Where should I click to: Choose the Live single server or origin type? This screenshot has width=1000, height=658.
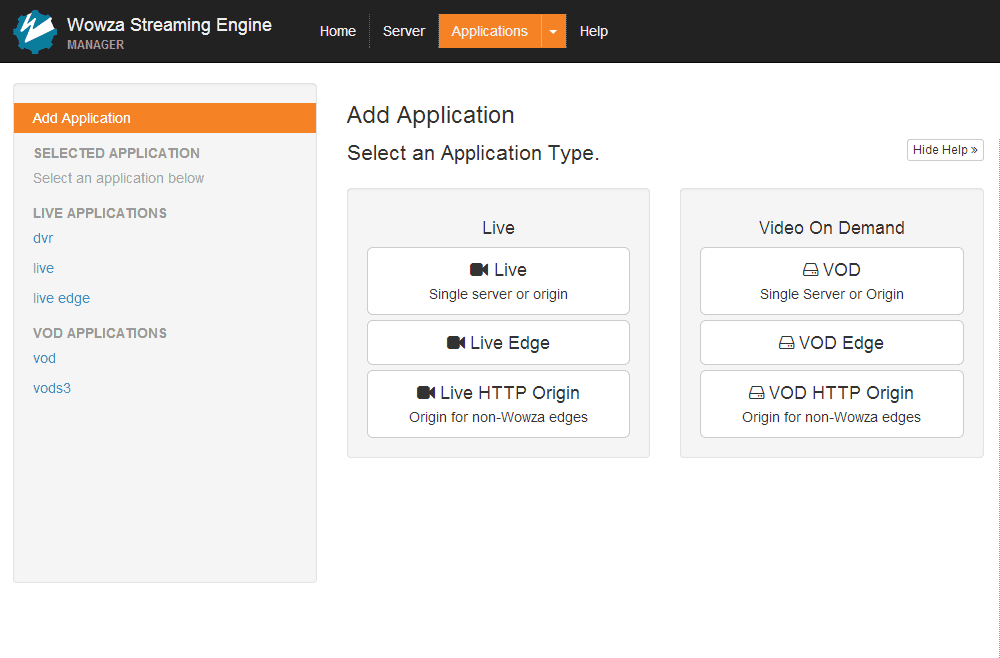click(498, 281)
